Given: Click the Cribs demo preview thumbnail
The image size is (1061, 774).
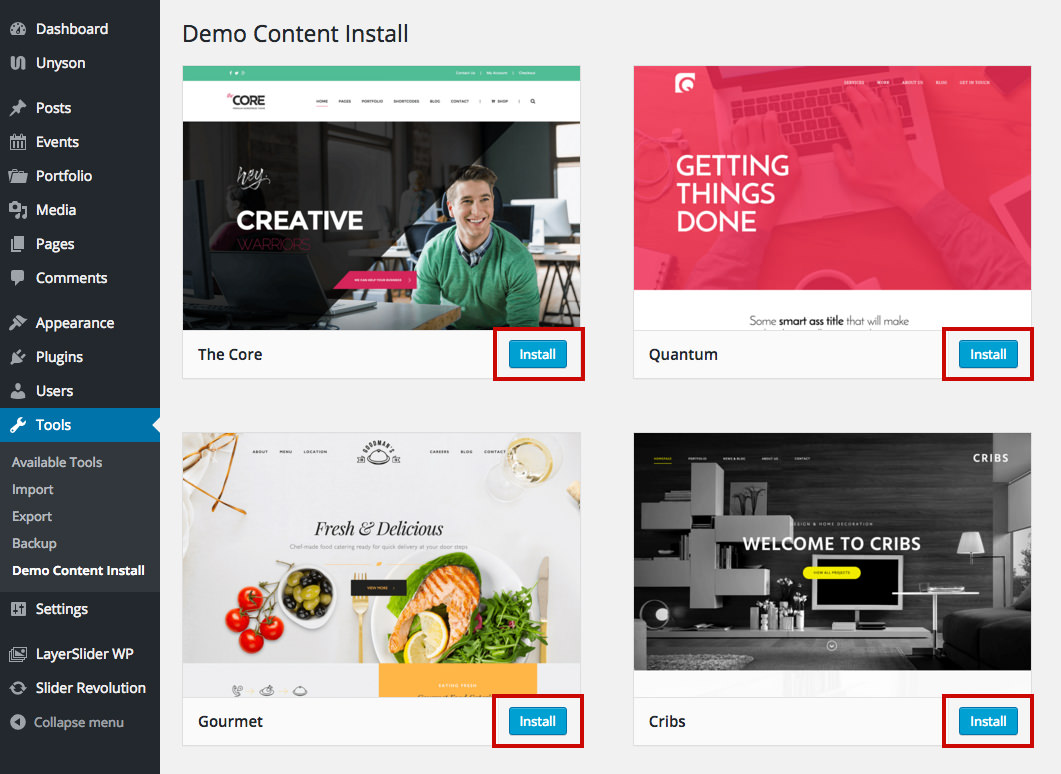Looking at the screenshot, I should pyautogui.click(x=832, y=551).
